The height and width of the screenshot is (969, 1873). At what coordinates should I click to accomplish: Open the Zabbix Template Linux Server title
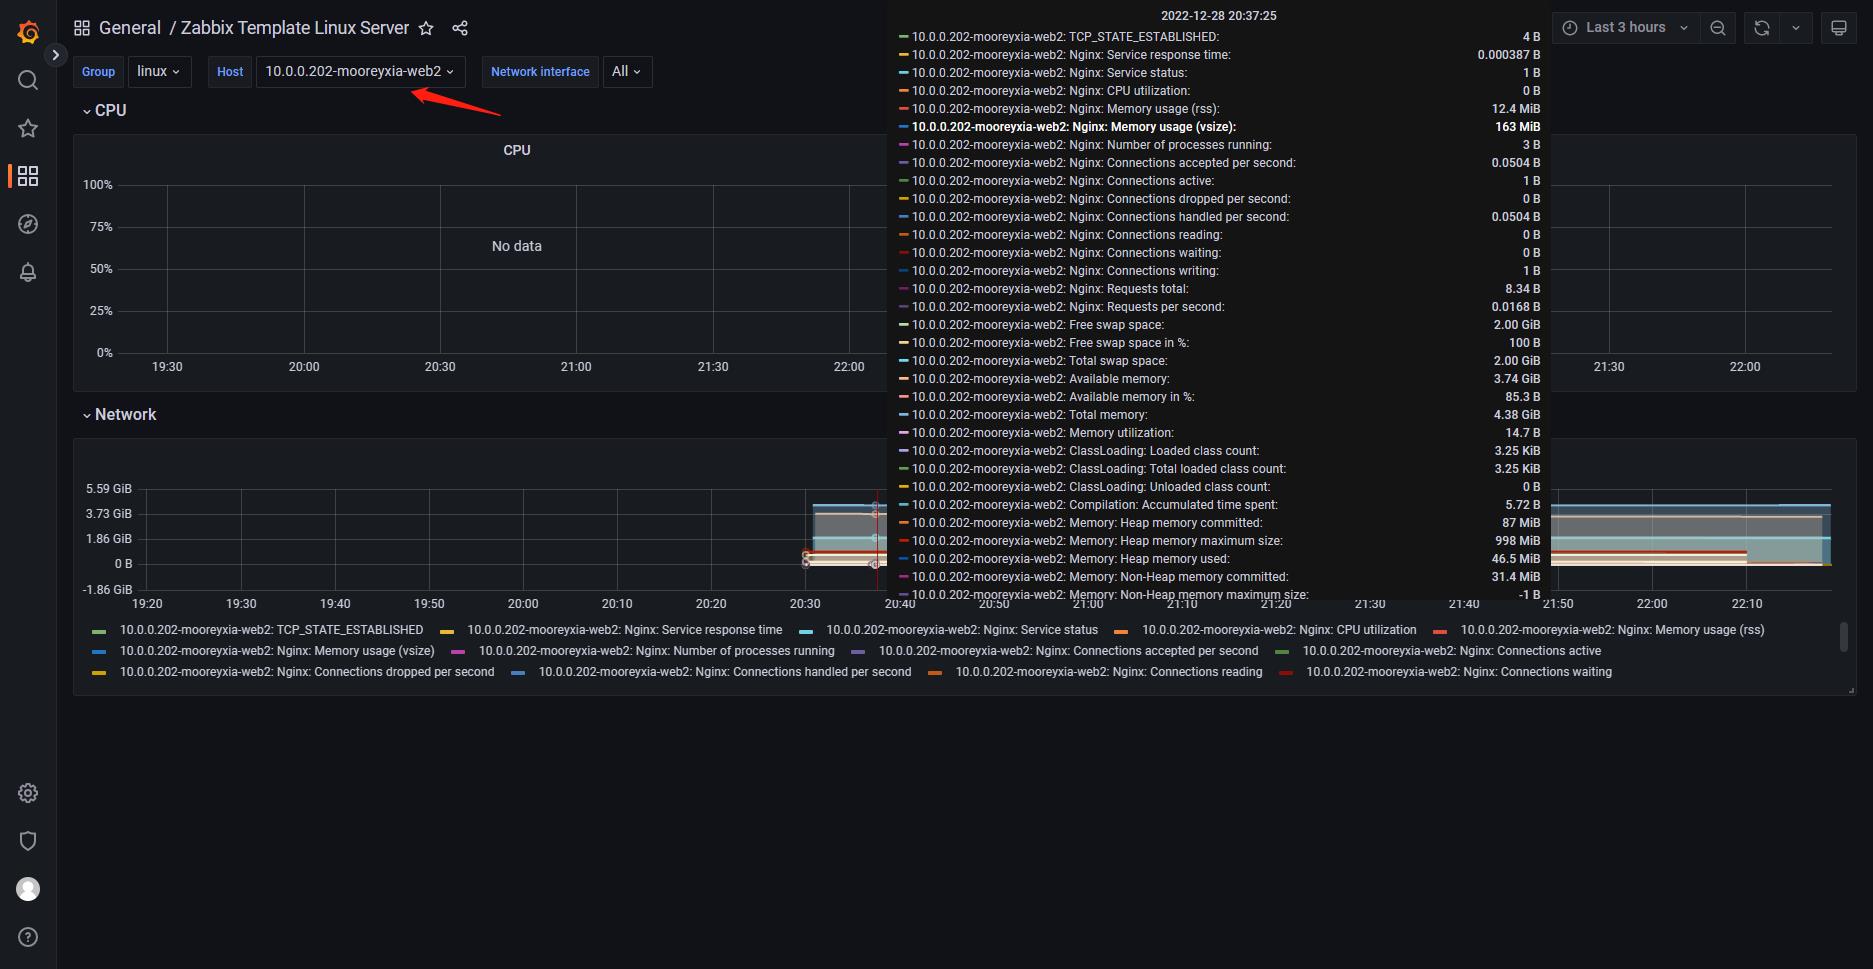tap(295, 28)
